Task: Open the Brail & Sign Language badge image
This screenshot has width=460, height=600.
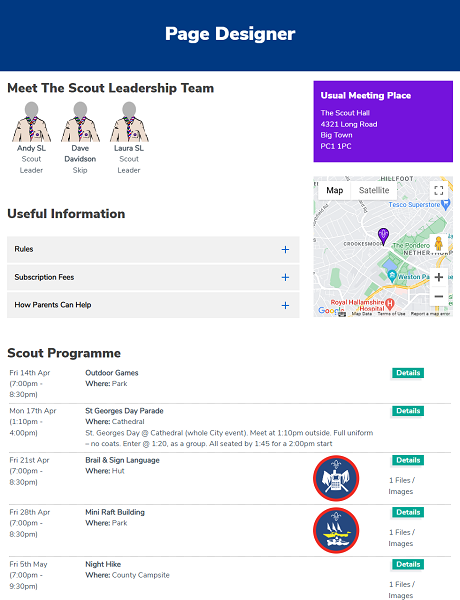Action: 336,478
